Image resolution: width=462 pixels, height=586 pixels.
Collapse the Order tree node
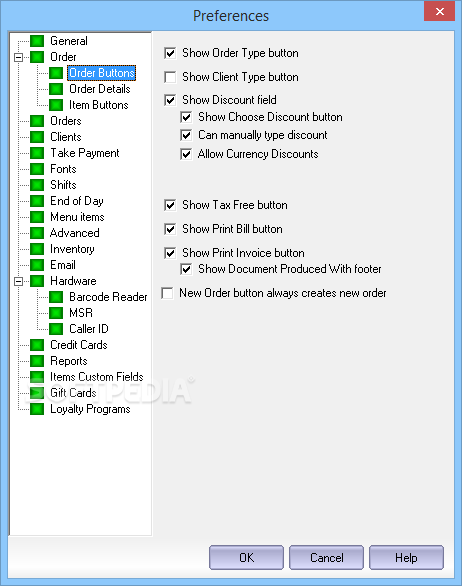18,58
